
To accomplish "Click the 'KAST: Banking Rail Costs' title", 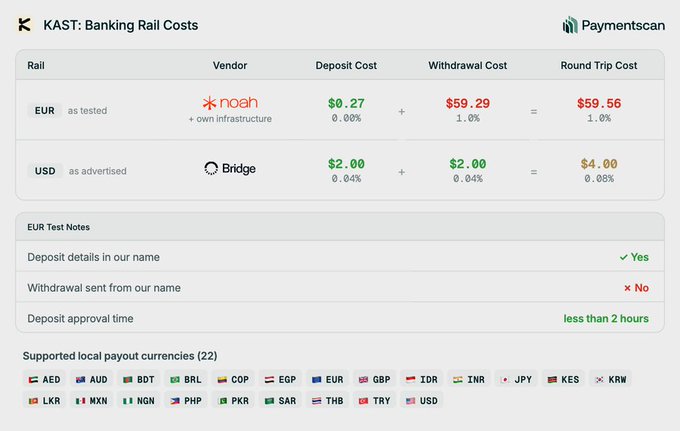I will point(121,25).
